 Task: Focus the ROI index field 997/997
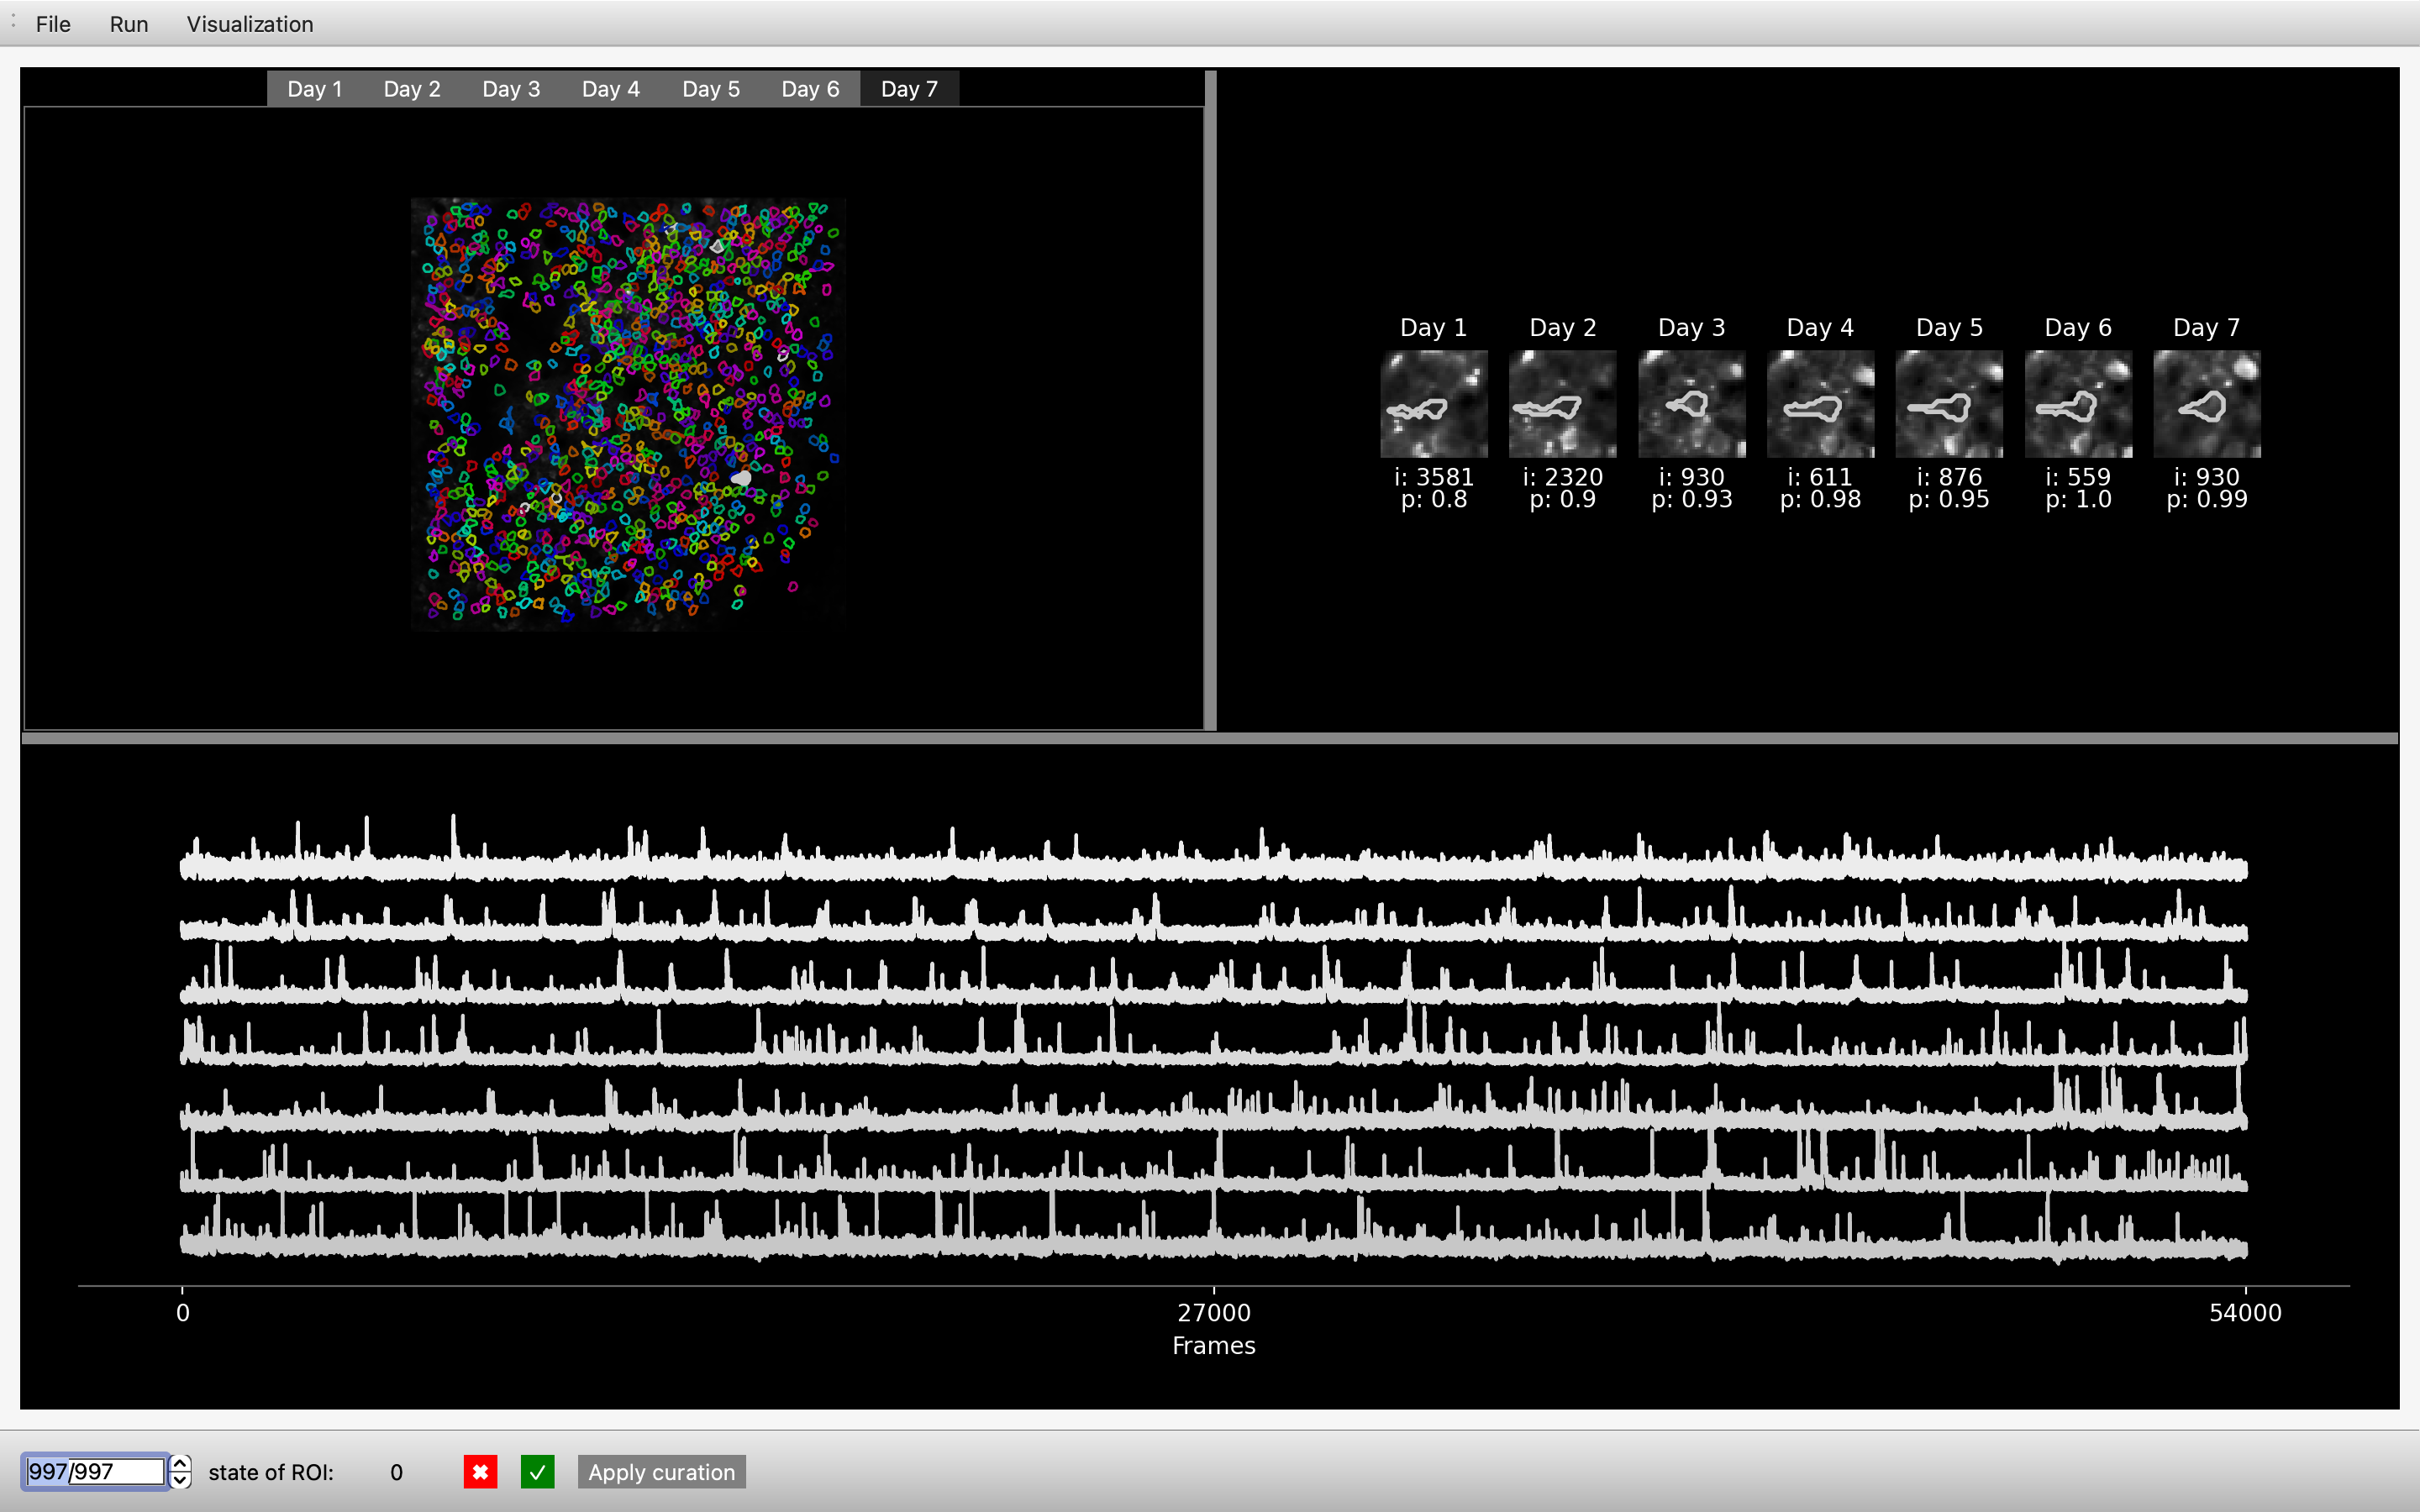point(95,1472)
